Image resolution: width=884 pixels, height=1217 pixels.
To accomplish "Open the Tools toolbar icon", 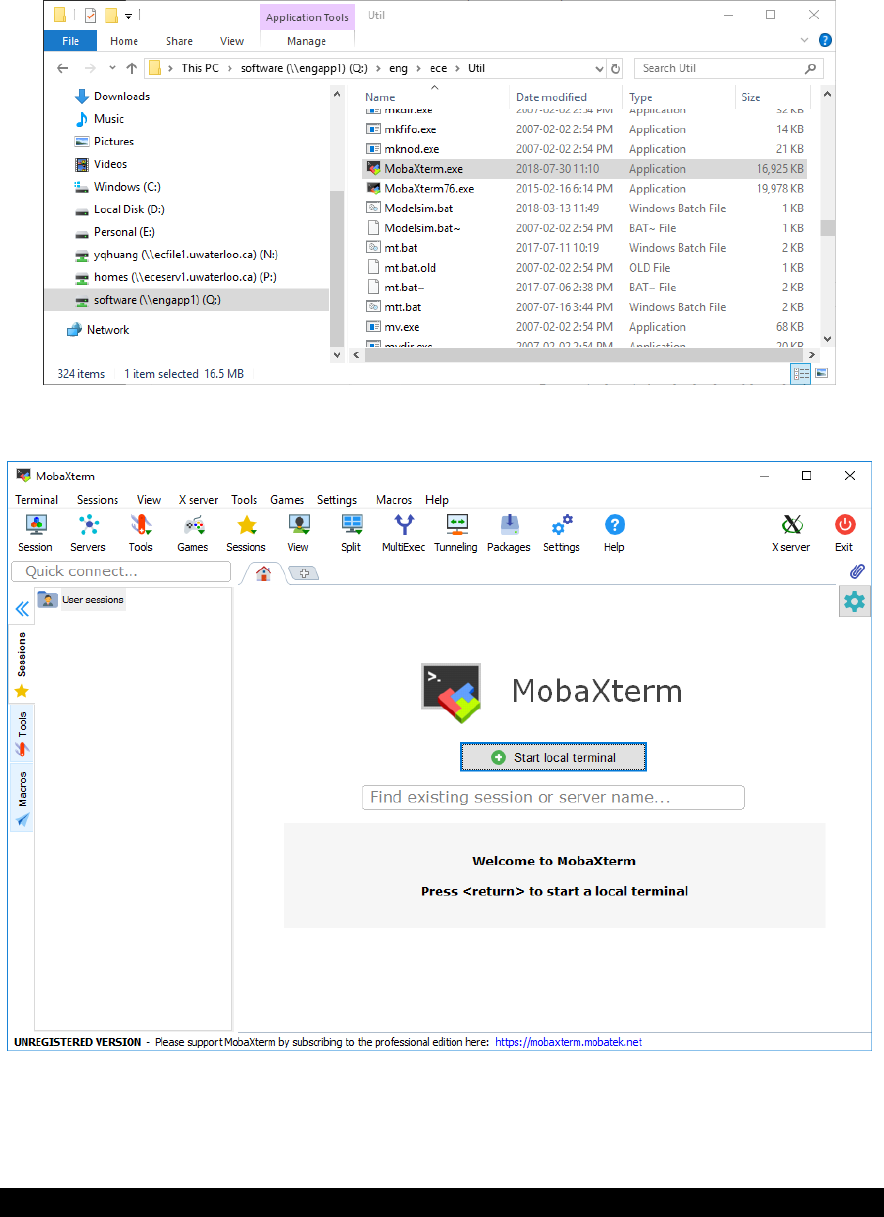I will click(x=141, y=532).
